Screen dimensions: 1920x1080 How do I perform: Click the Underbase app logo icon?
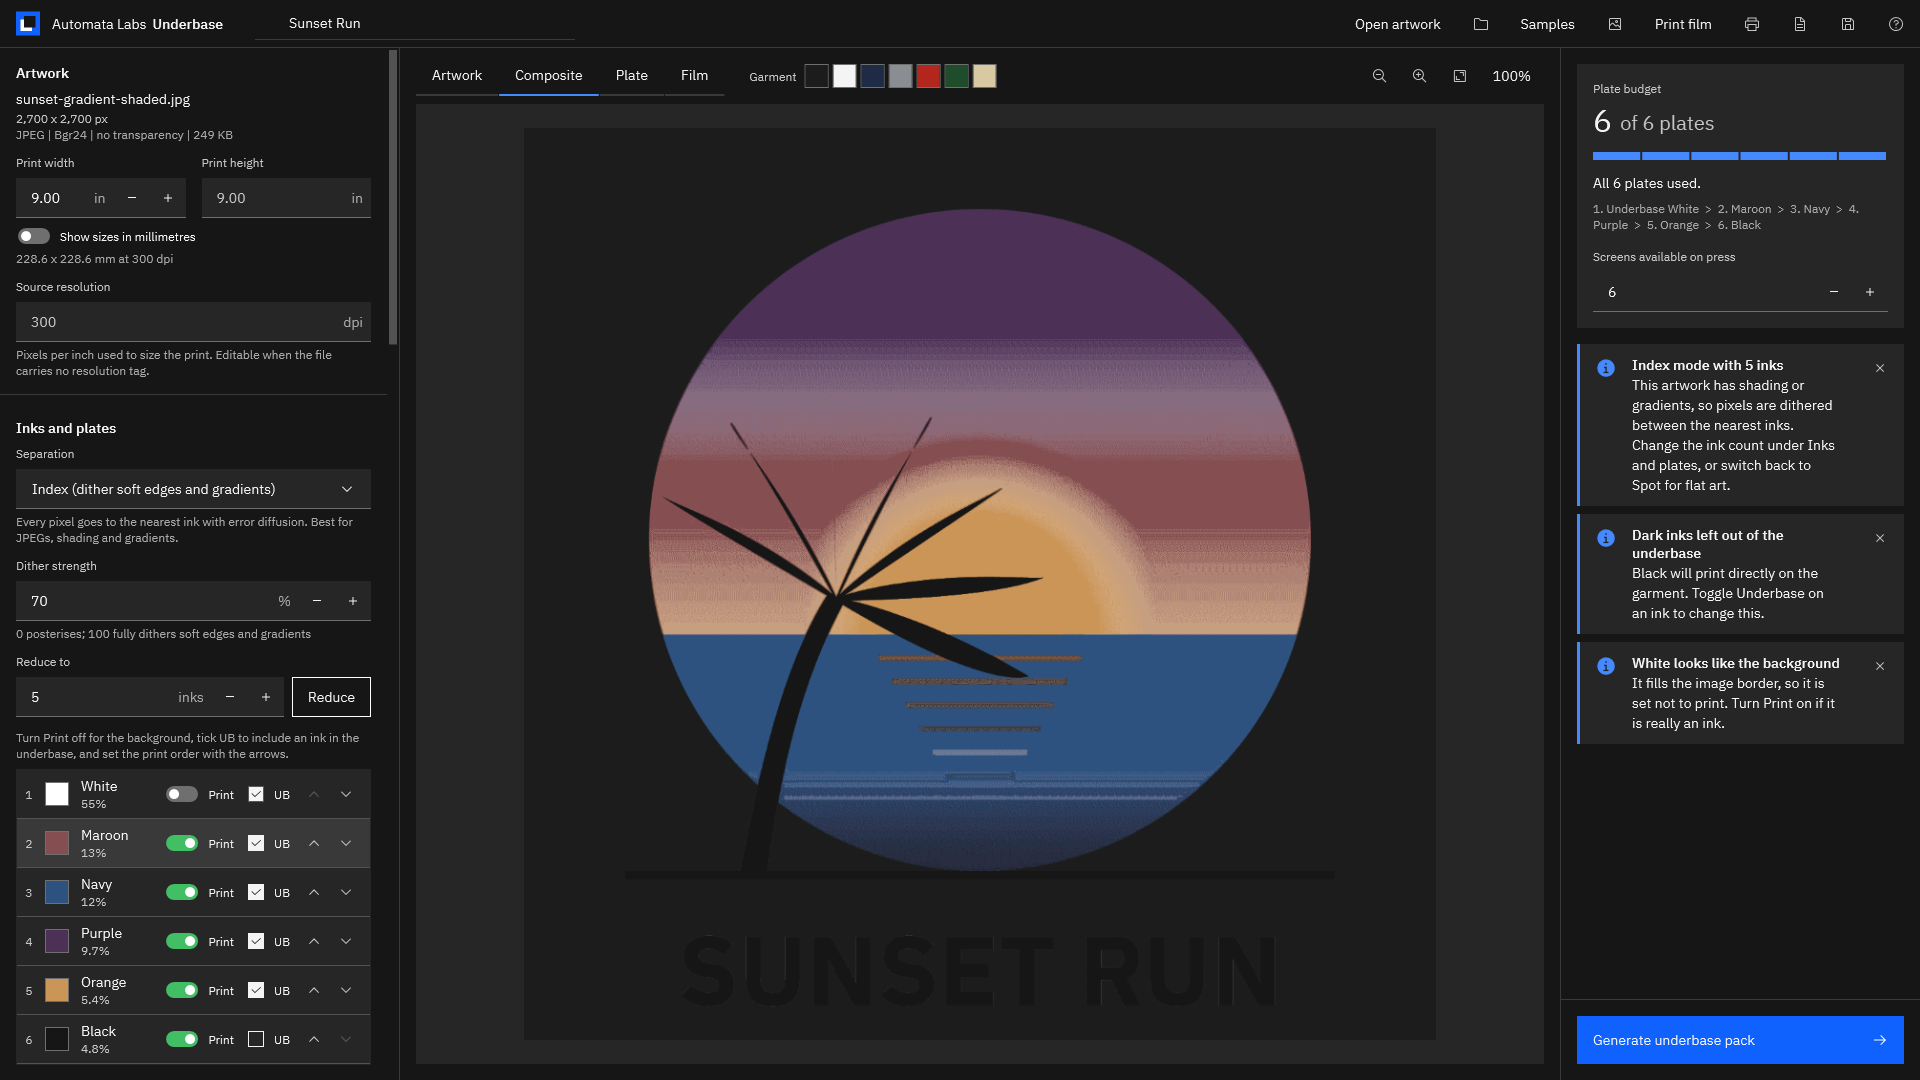pyautogui.click(x=28, y=24)
